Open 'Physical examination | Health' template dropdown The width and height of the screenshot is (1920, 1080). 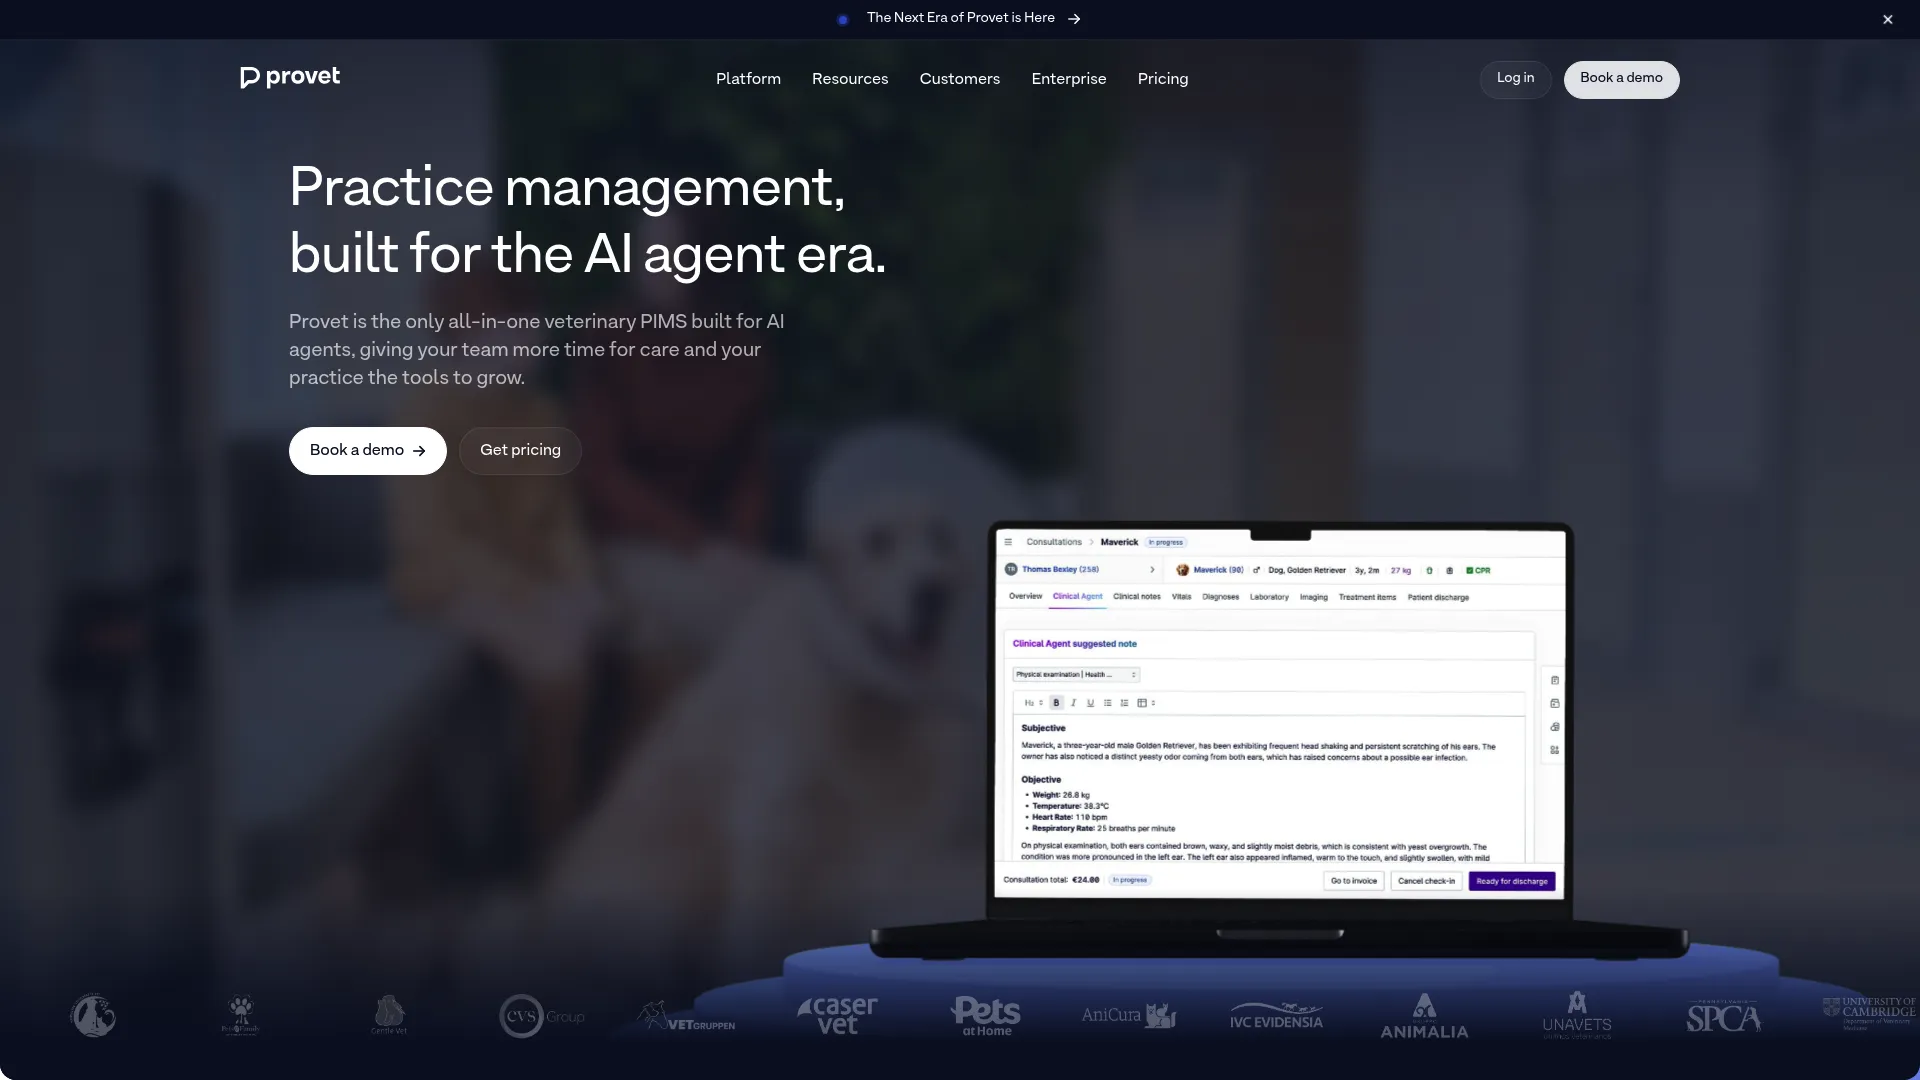1076,675
